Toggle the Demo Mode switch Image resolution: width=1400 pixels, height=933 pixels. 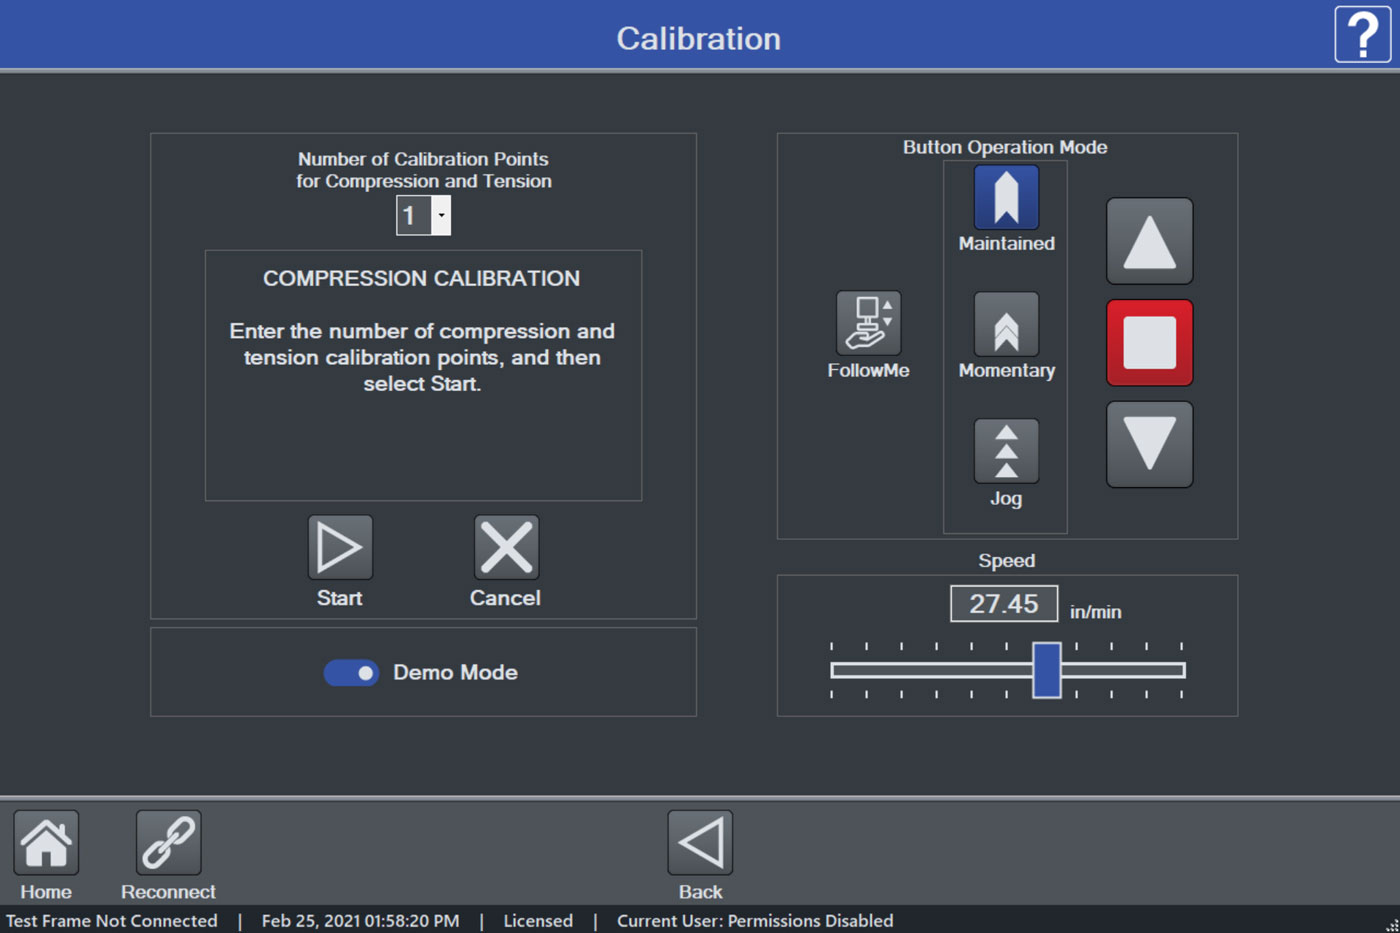tap(351, 673)
